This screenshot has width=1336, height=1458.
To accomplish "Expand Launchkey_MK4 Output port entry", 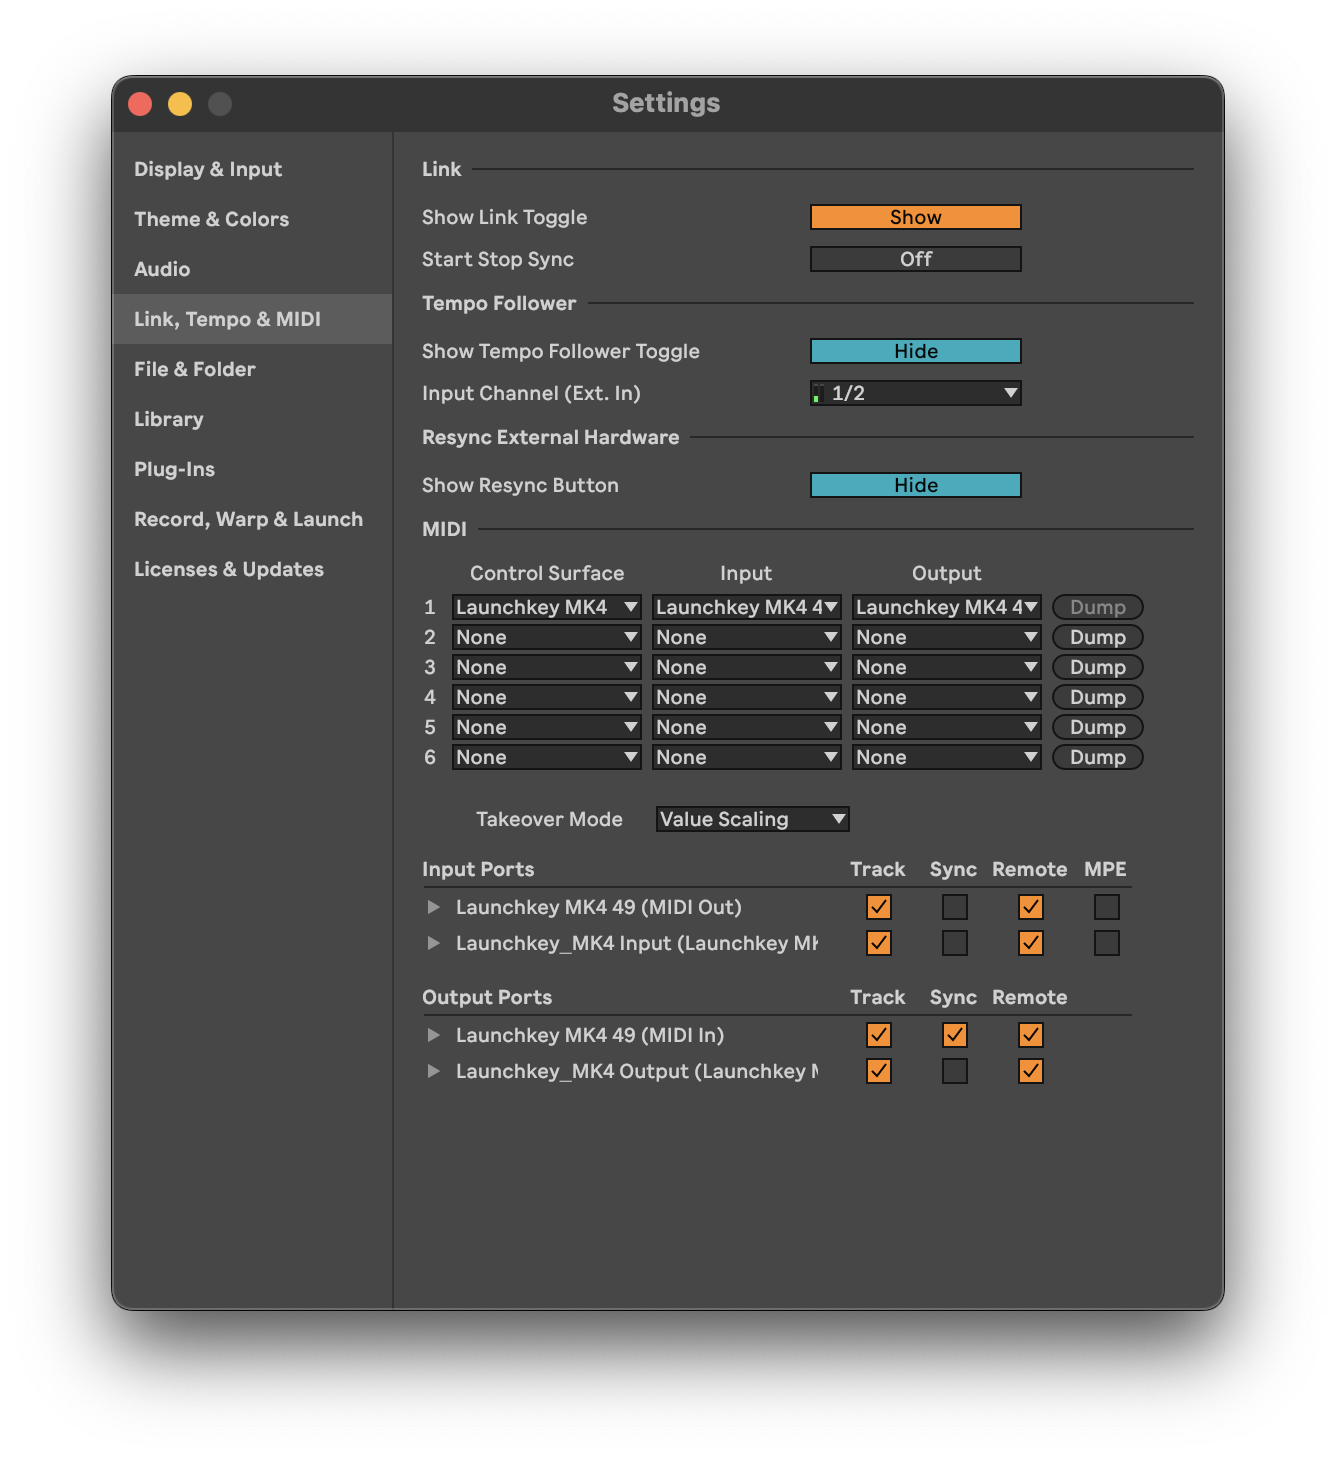I will [433, 1071].
